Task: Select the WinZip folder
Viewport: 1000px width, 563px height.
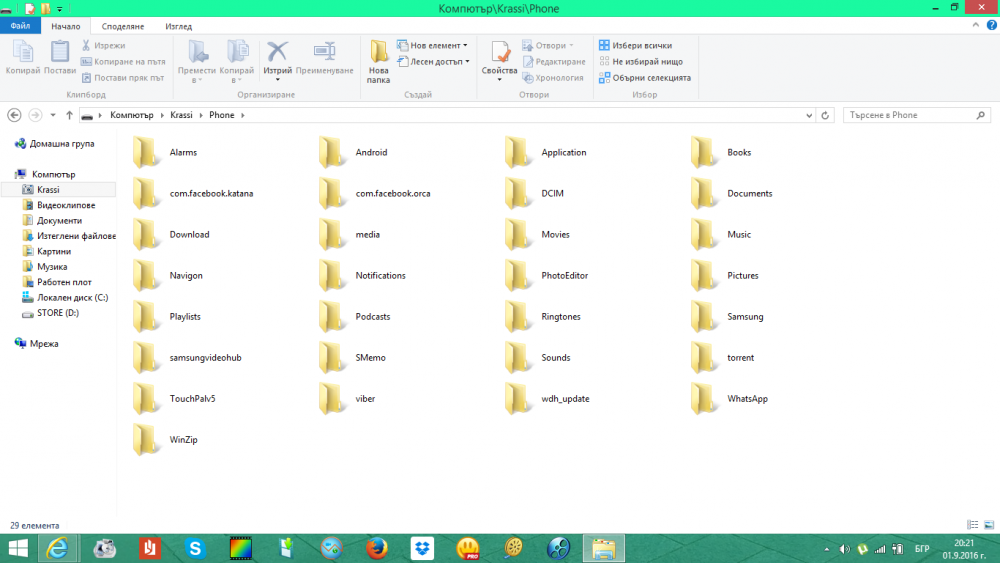Action: click(166, 440)
